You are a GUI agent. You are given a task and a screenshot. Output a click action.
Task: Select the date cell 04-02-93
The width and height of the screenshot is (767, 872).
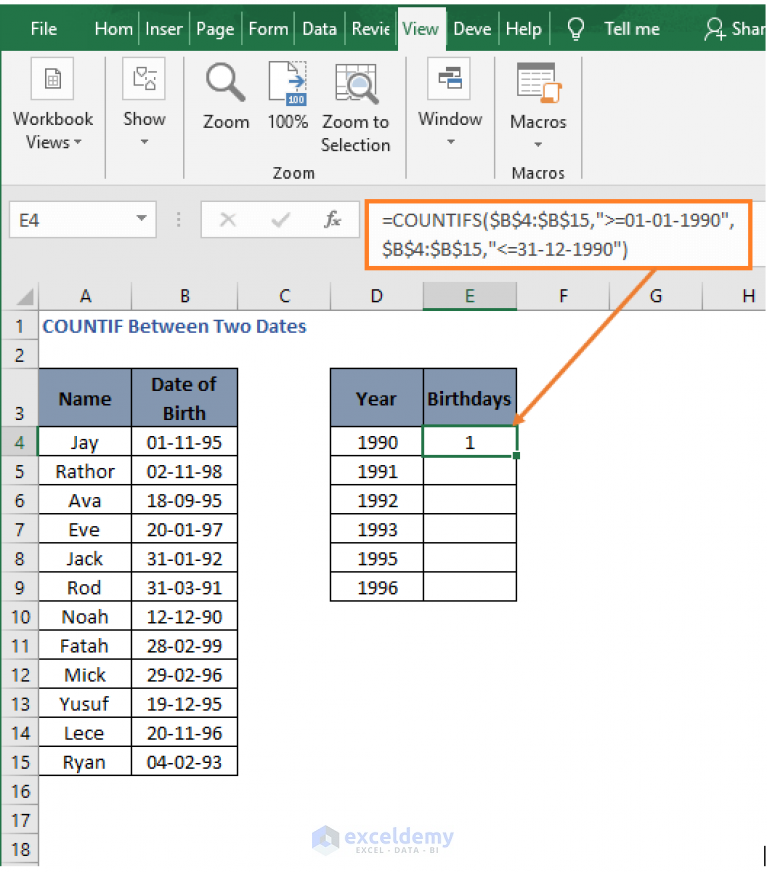click(185, 761)
